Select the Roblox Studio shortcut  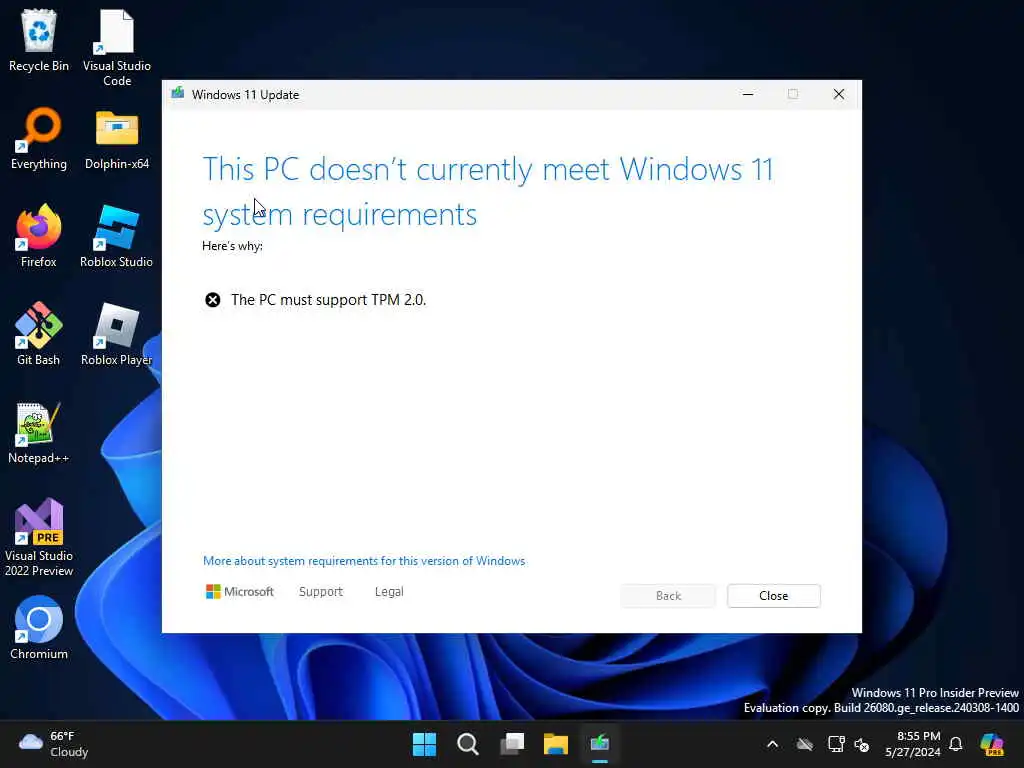pyautogui.click(x=117, y=236)
